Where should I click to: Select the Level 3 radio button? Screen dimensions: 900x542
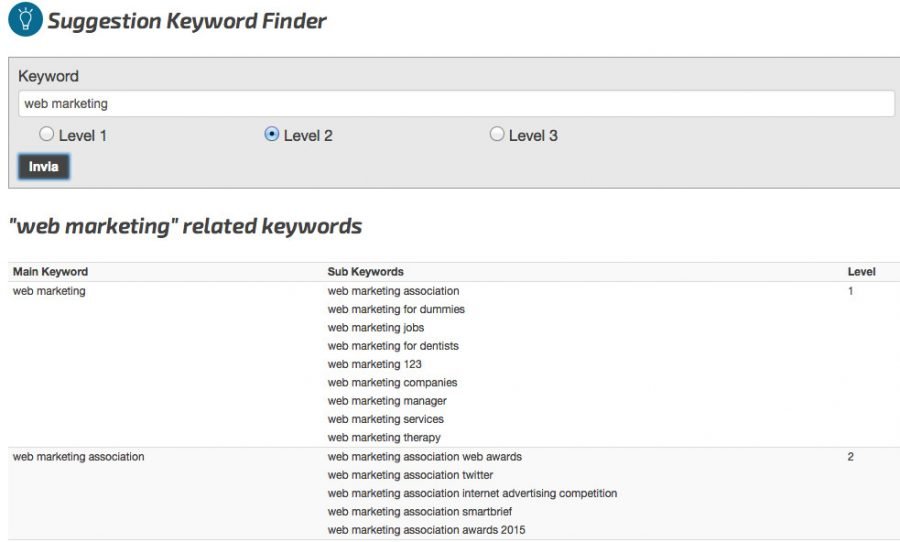tap(496, 134)
